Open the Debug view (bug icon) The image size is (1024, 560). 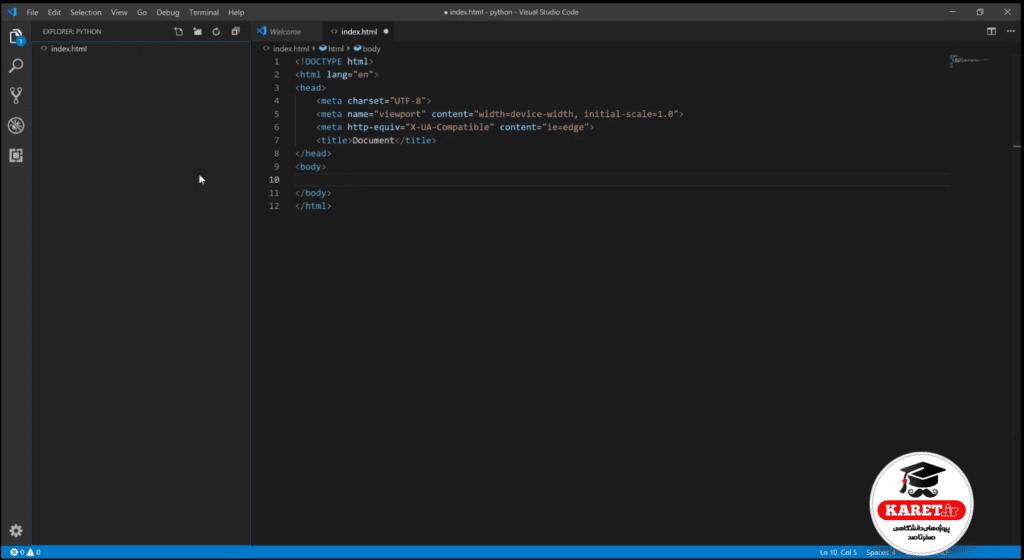tap(16, 125)
